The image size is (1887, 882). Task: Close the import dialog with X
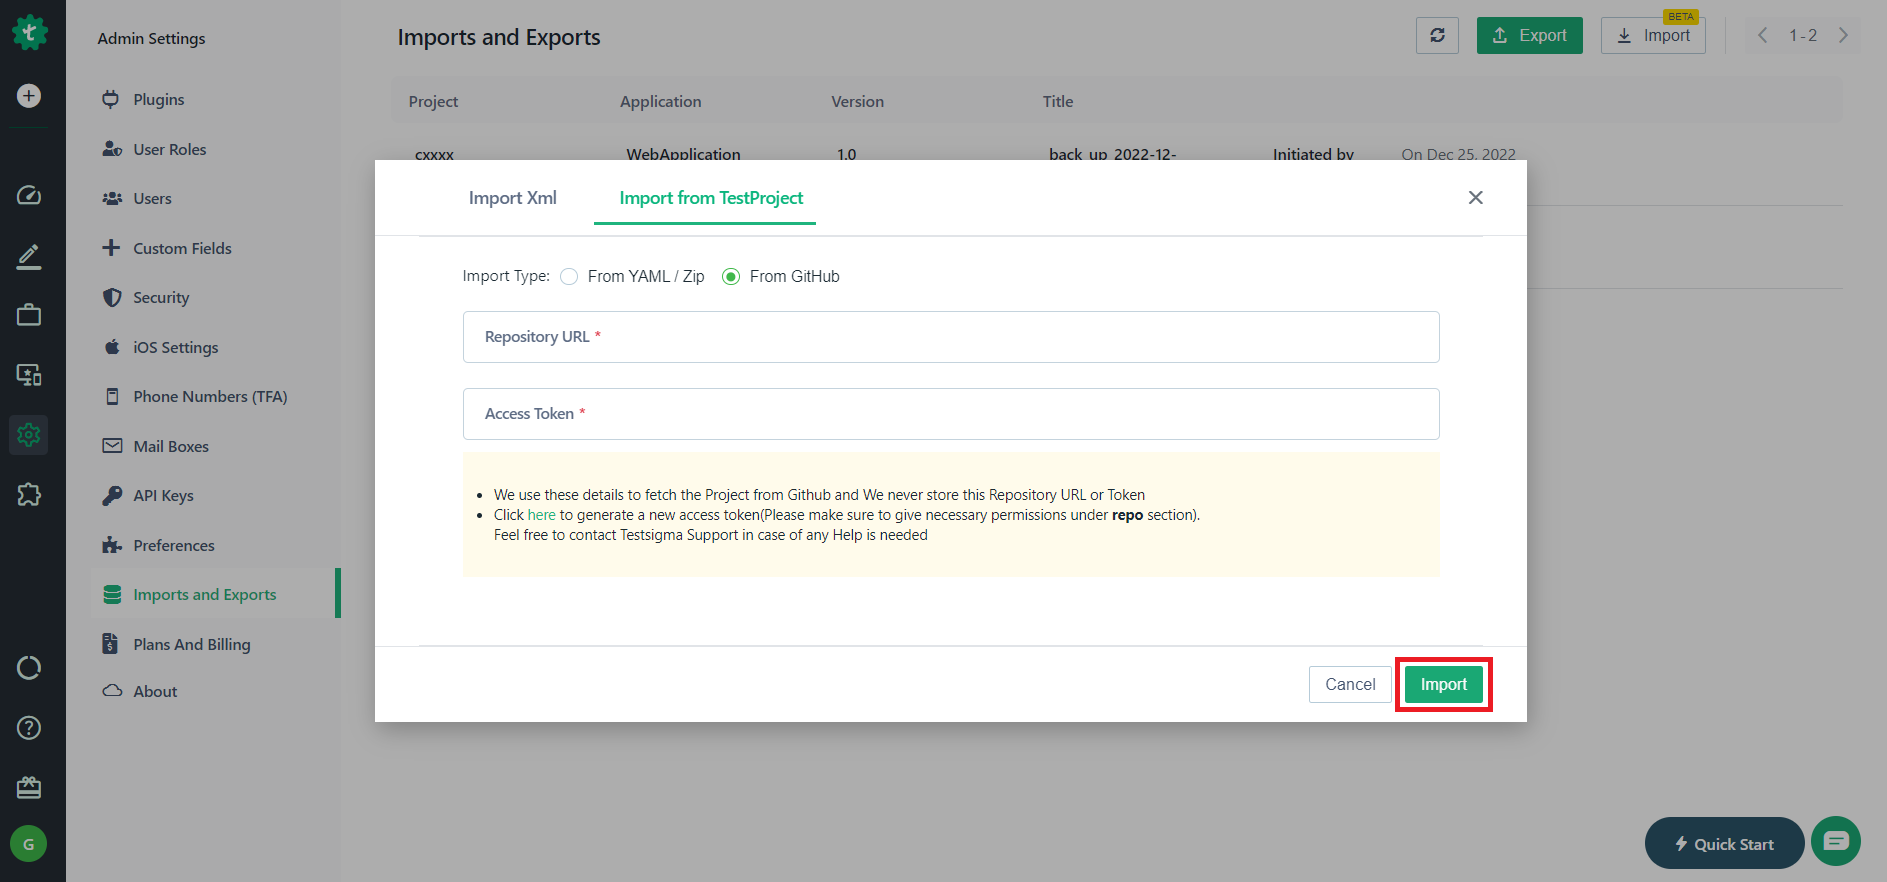click(x=1475, y=198)
